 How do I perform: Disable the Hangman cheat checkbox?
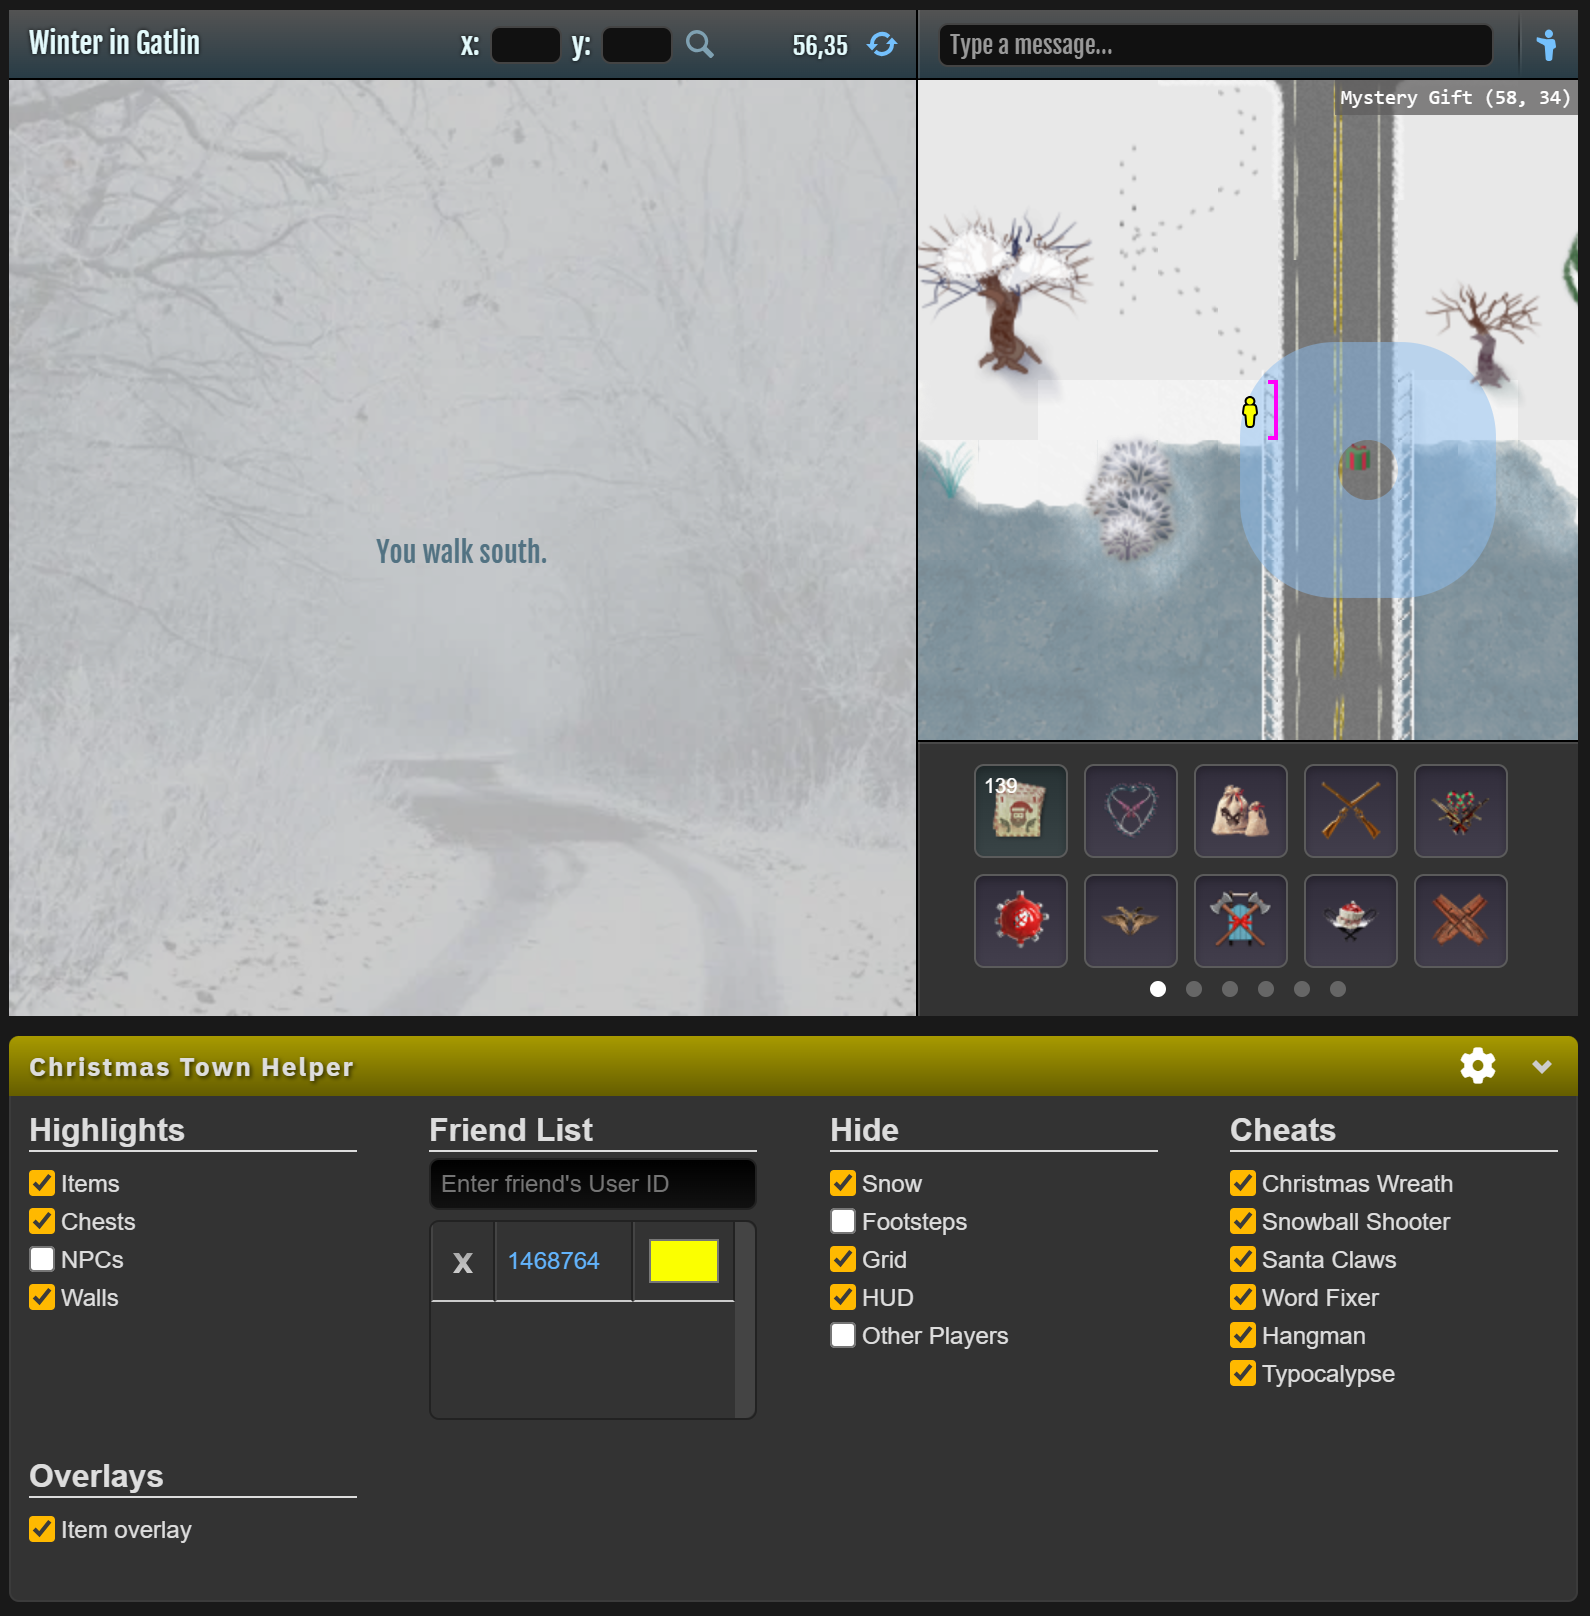pos(1243,1335)
